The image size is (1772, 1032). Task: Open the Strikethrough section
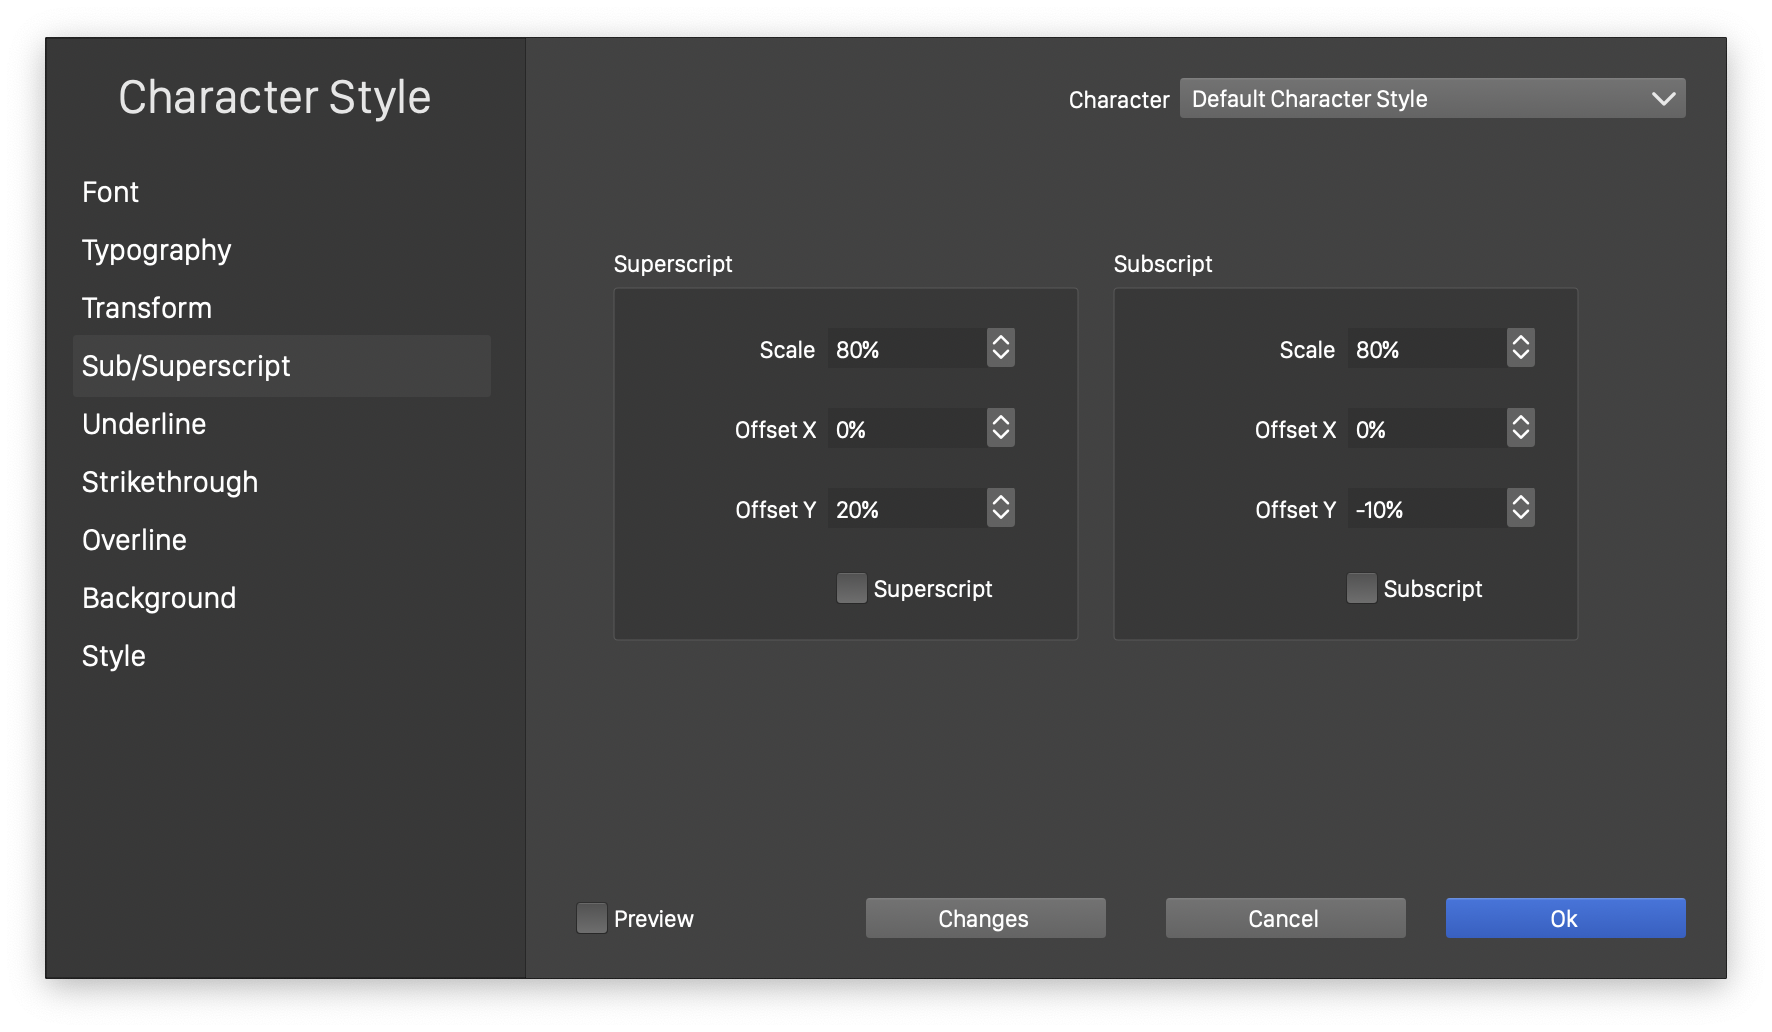pos(170,482)
